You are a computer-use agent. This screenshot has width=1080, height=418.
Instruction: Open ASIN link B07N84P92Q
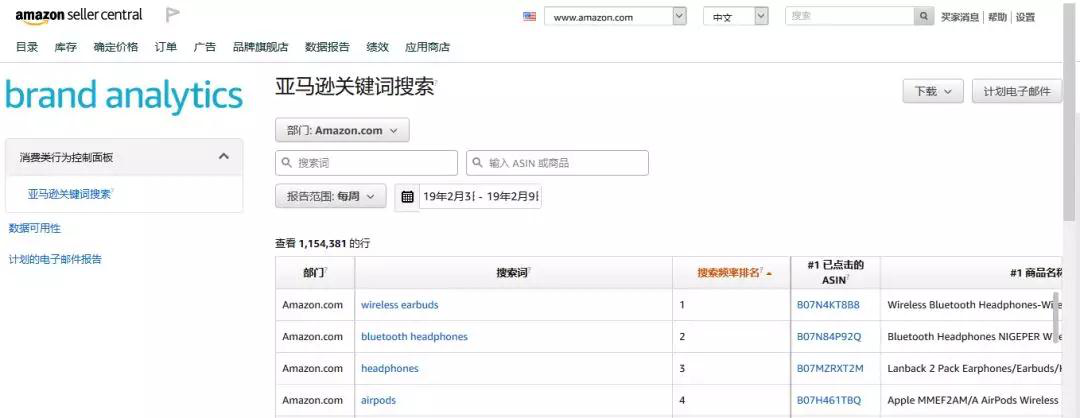(x=828, y=337)
